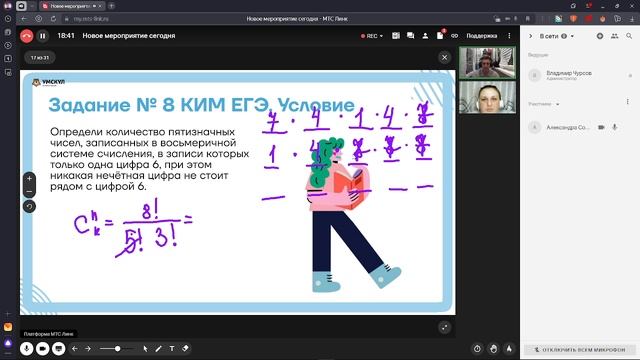The width and height of the screenshot is (640, 360).
Task: Open the 17 из 31 slide counter
Action: point(40,58)
